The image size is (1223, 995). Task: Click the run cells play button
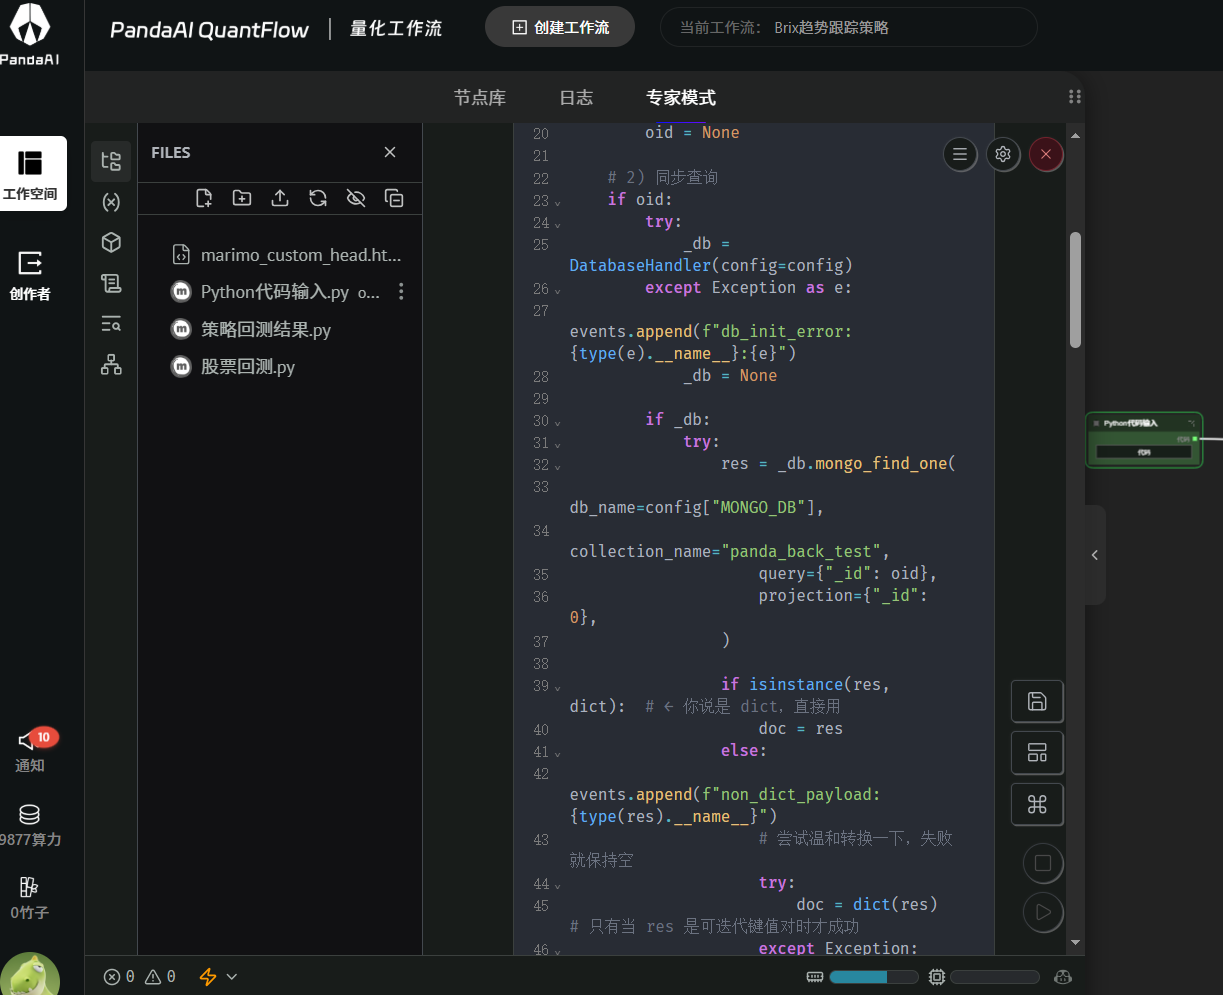tap(1043, 911)
